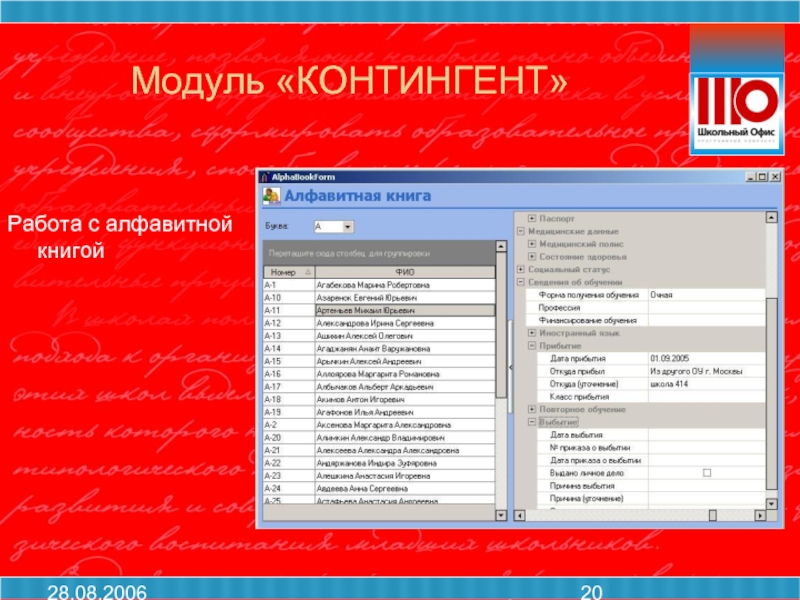Viewport: 800px width, 600px height.
Task: Close the AlphaBookForm window
Action: [x=776, y=177]
